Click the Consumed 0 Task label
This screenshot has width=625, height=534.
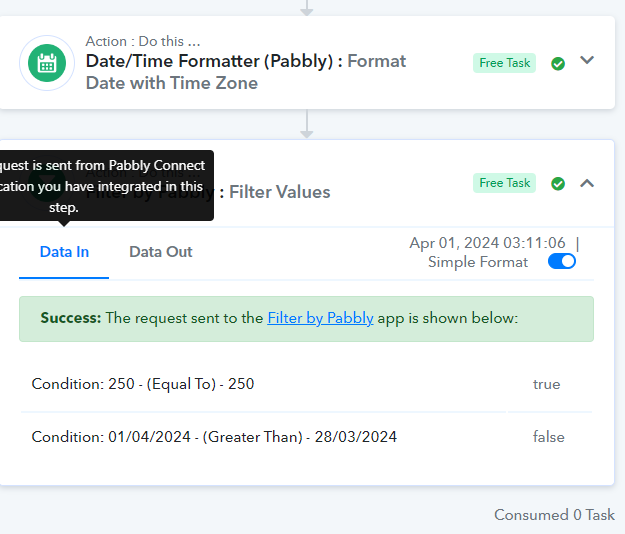pos(554,515)
